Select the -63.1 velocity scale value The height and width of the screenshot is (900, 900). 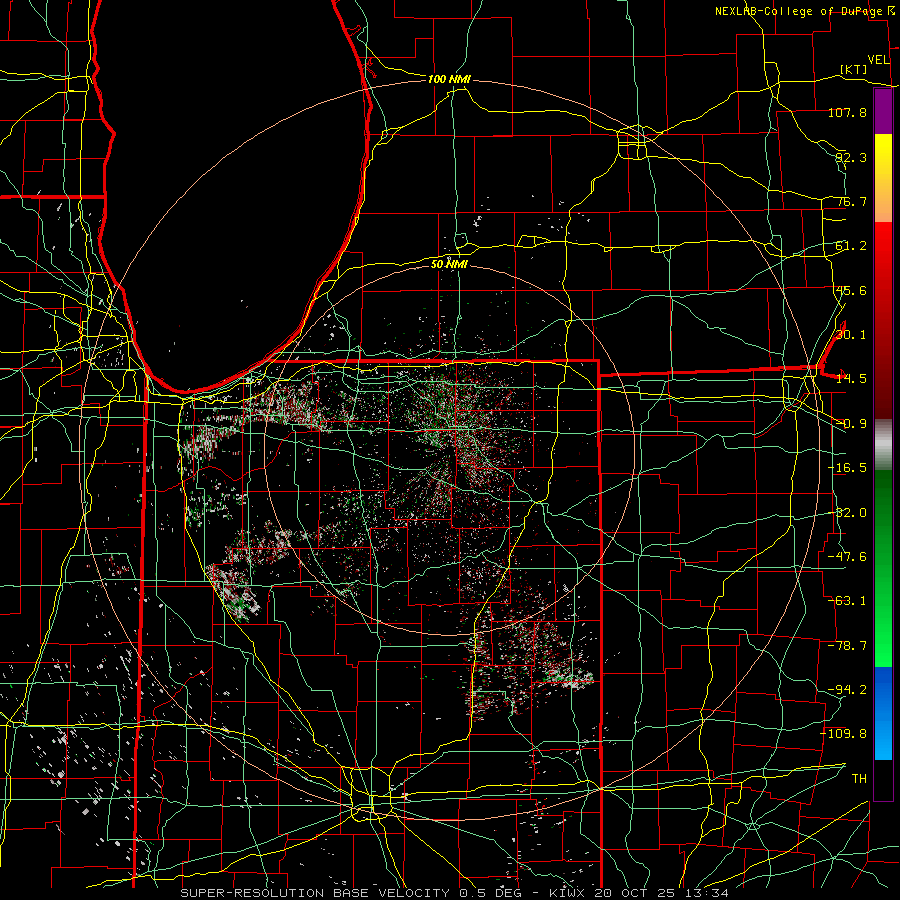coord(847,601)
